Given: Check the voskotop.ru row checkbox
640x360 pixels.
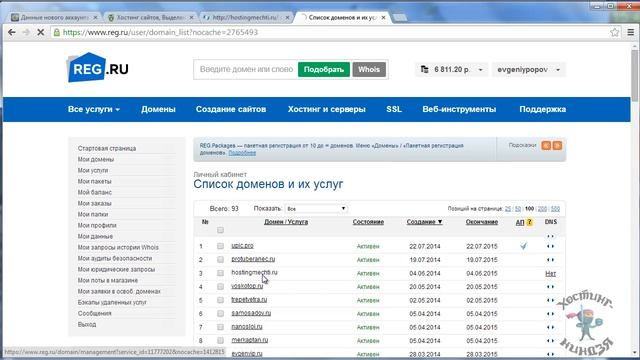Looking at the screenshot, I should [220, 287].
